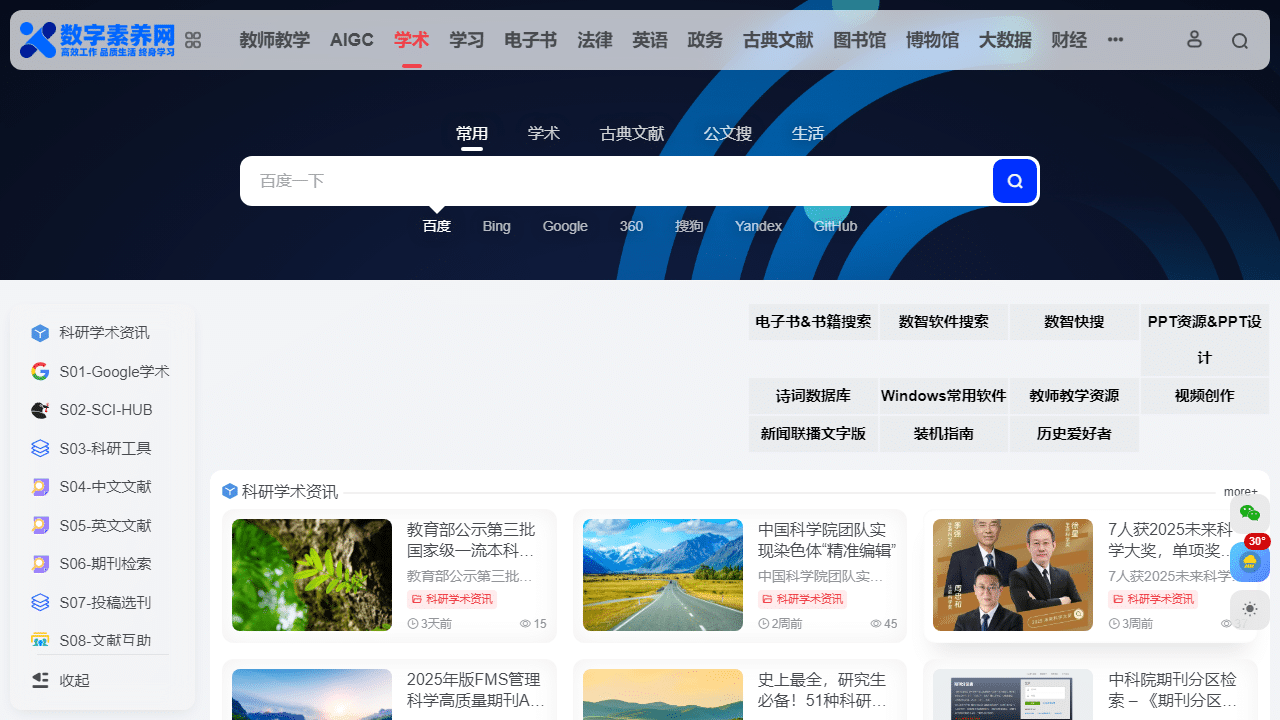Image resolution: width=1280 pixels, height=720 pixels.
Task: Select Bing as the search engine
Action: coord(497,226)
